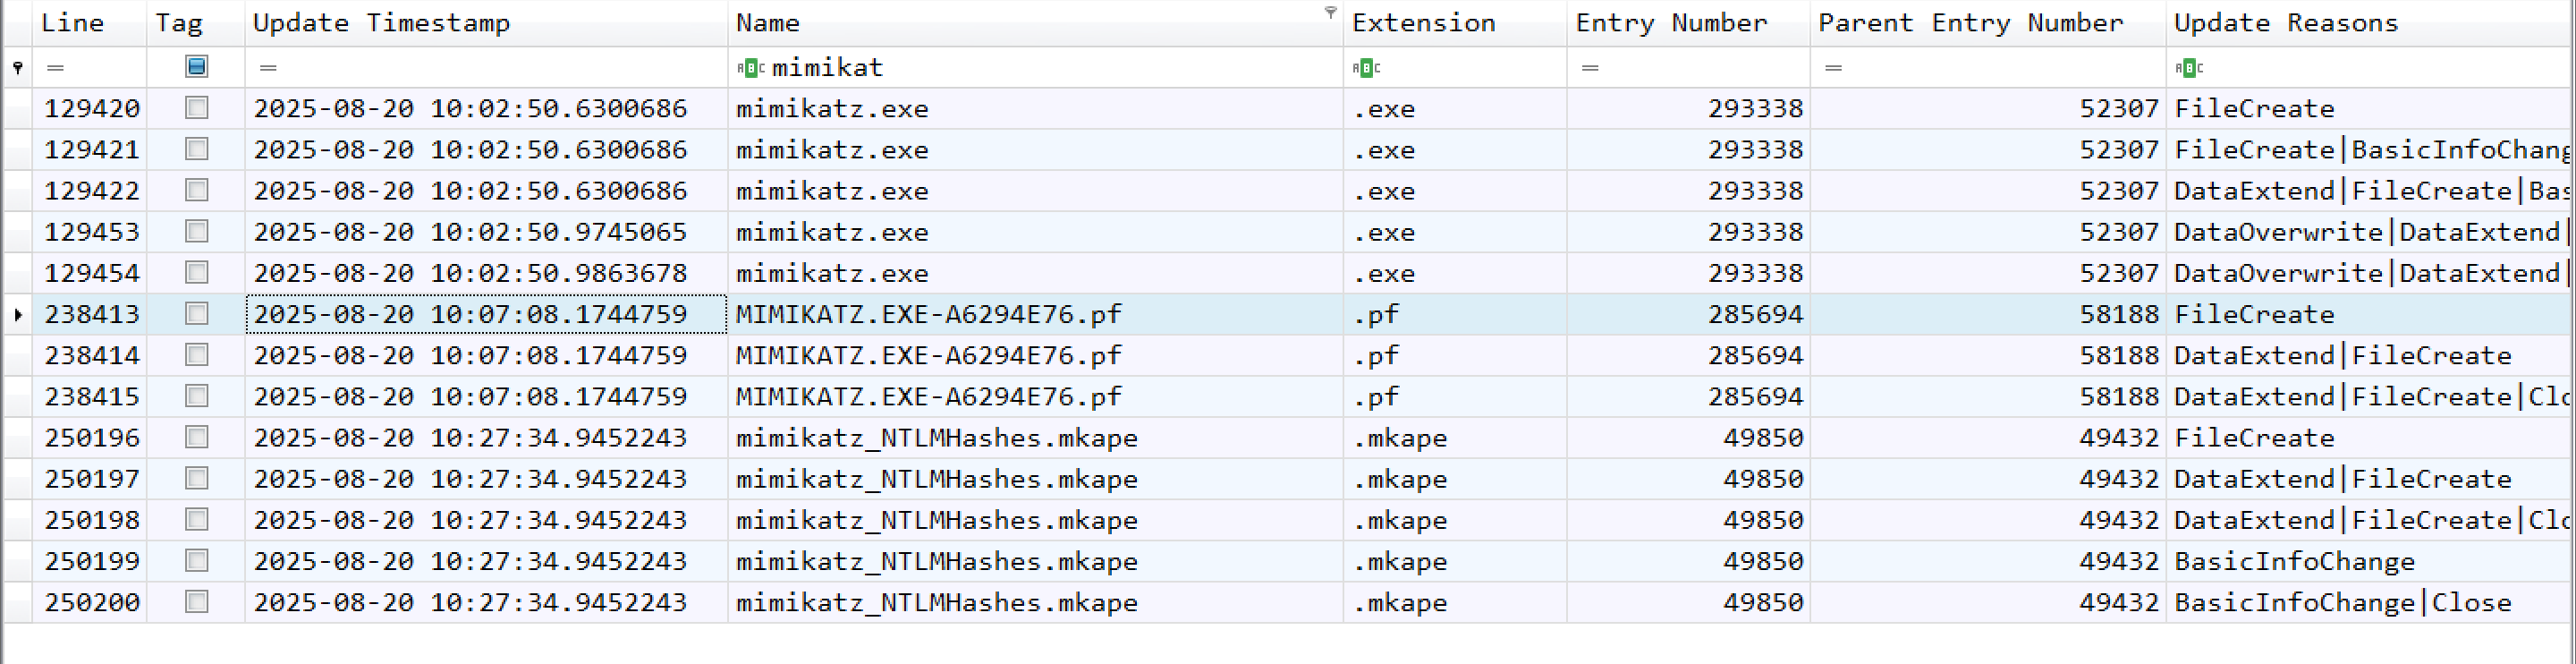This screenshot has width=2576, height=664.
Task: Click the equals operator icon under Line
Action: tap(55, 68)
